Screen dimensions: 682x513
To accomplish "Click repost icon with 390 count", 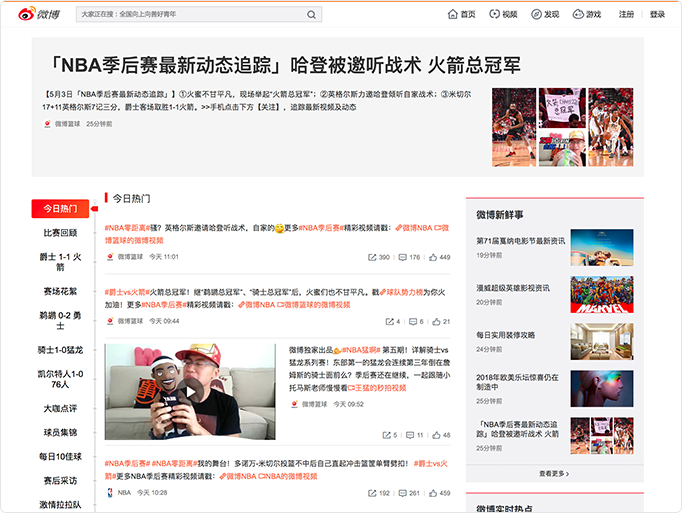I will click(x=372, y=257).
